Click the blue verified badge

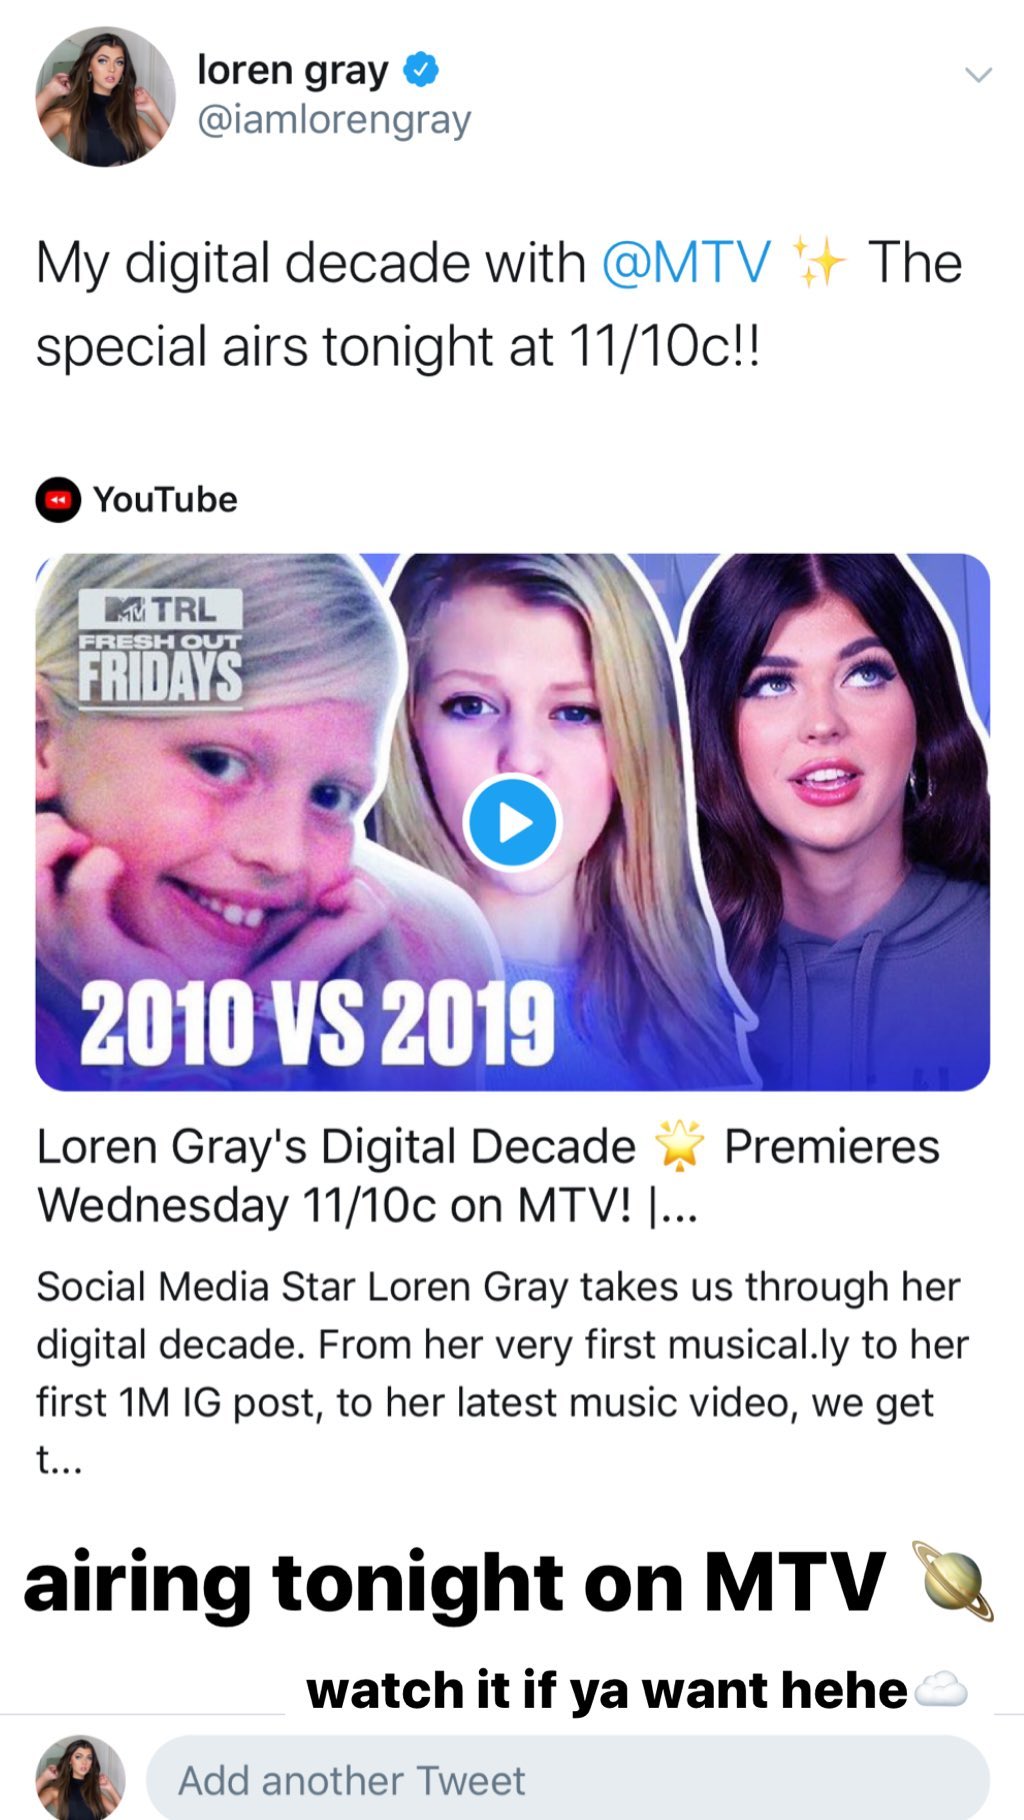[x=421, y=70]
